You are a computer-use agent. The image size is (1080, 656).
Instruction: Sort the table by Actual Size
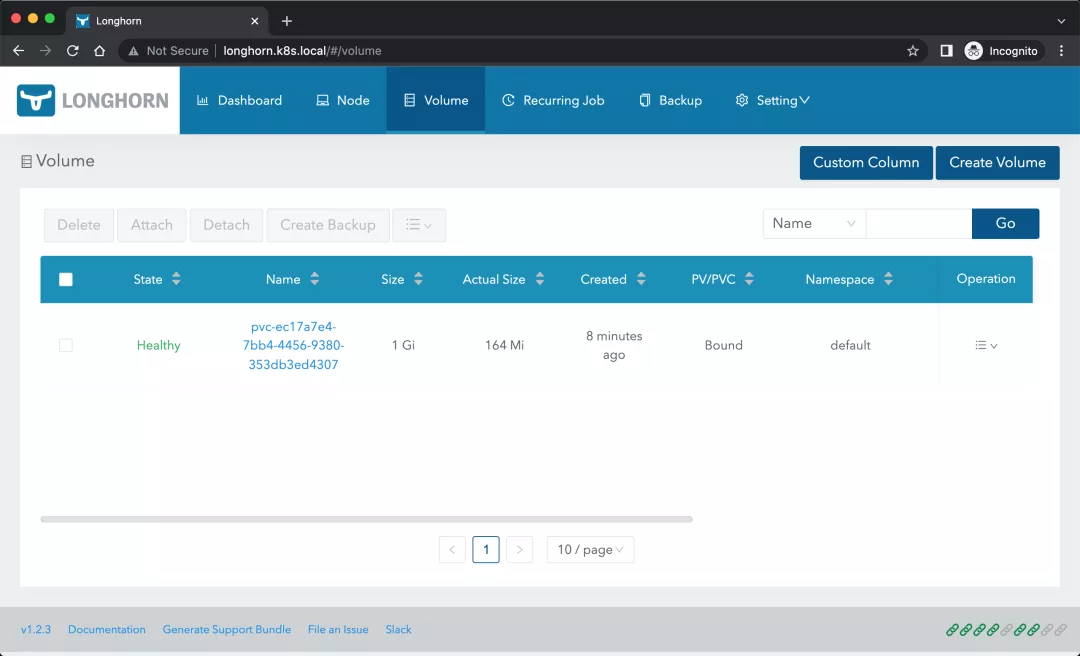click(540, 280)
